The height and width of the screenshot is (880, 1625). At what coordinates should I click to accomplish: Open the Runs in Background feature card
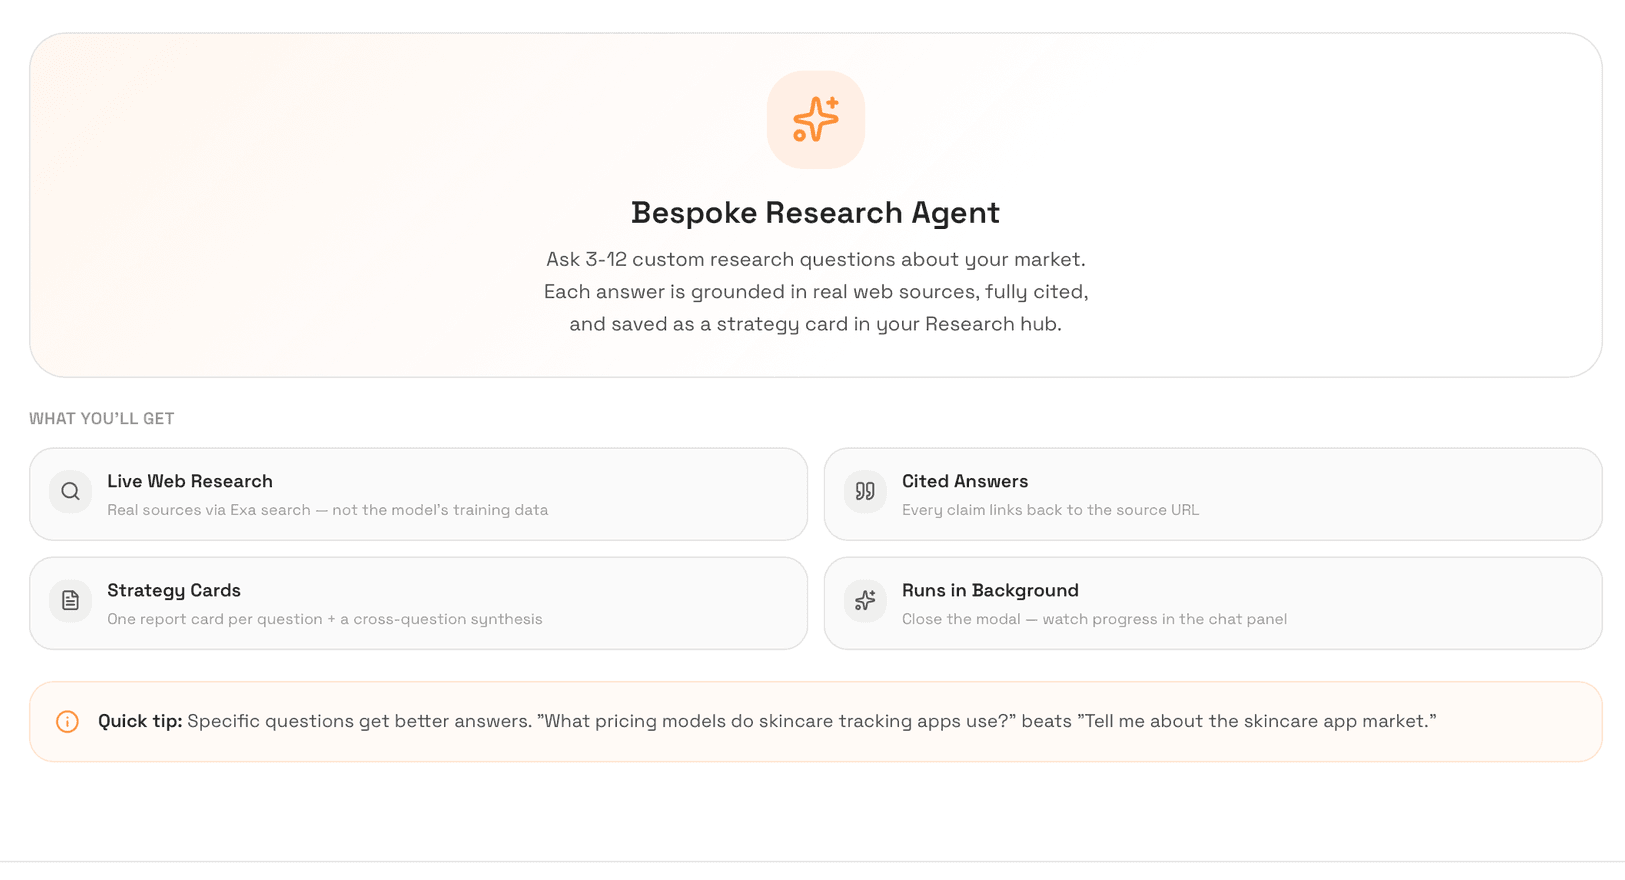click(1213, 603)
